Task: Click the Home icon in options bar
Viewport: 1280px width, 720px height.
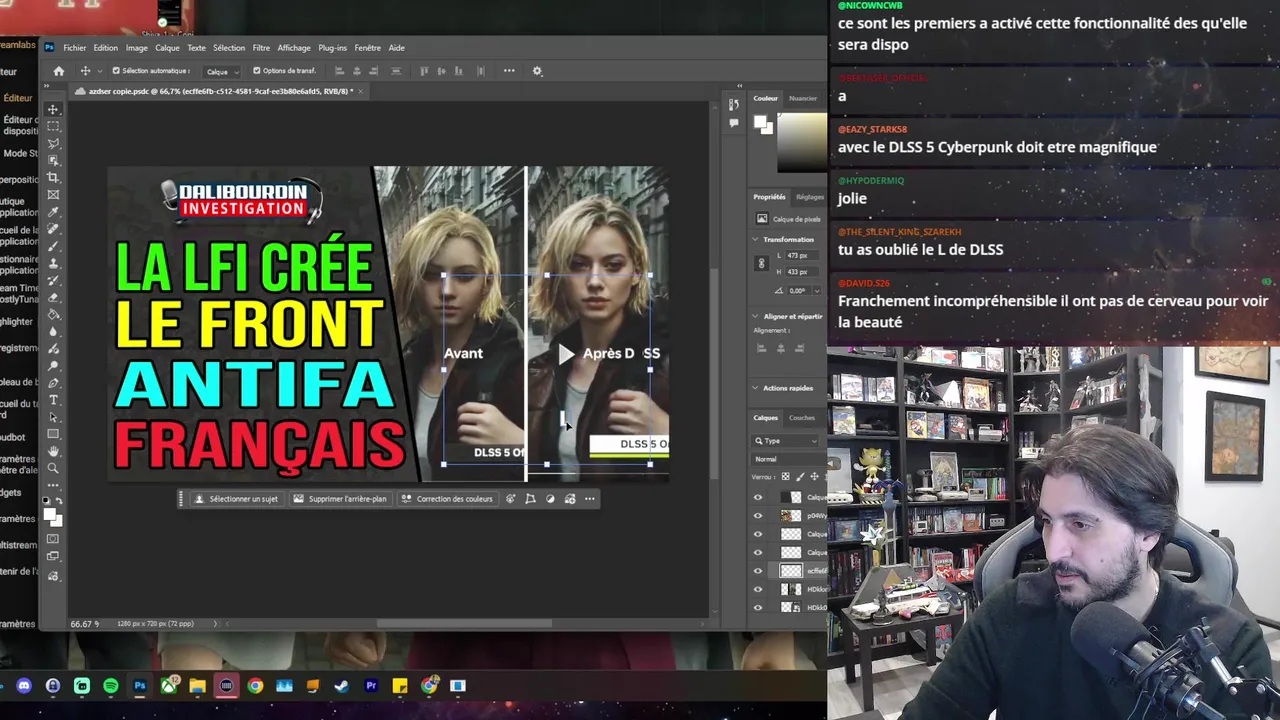Action: [x=58, y=71]
